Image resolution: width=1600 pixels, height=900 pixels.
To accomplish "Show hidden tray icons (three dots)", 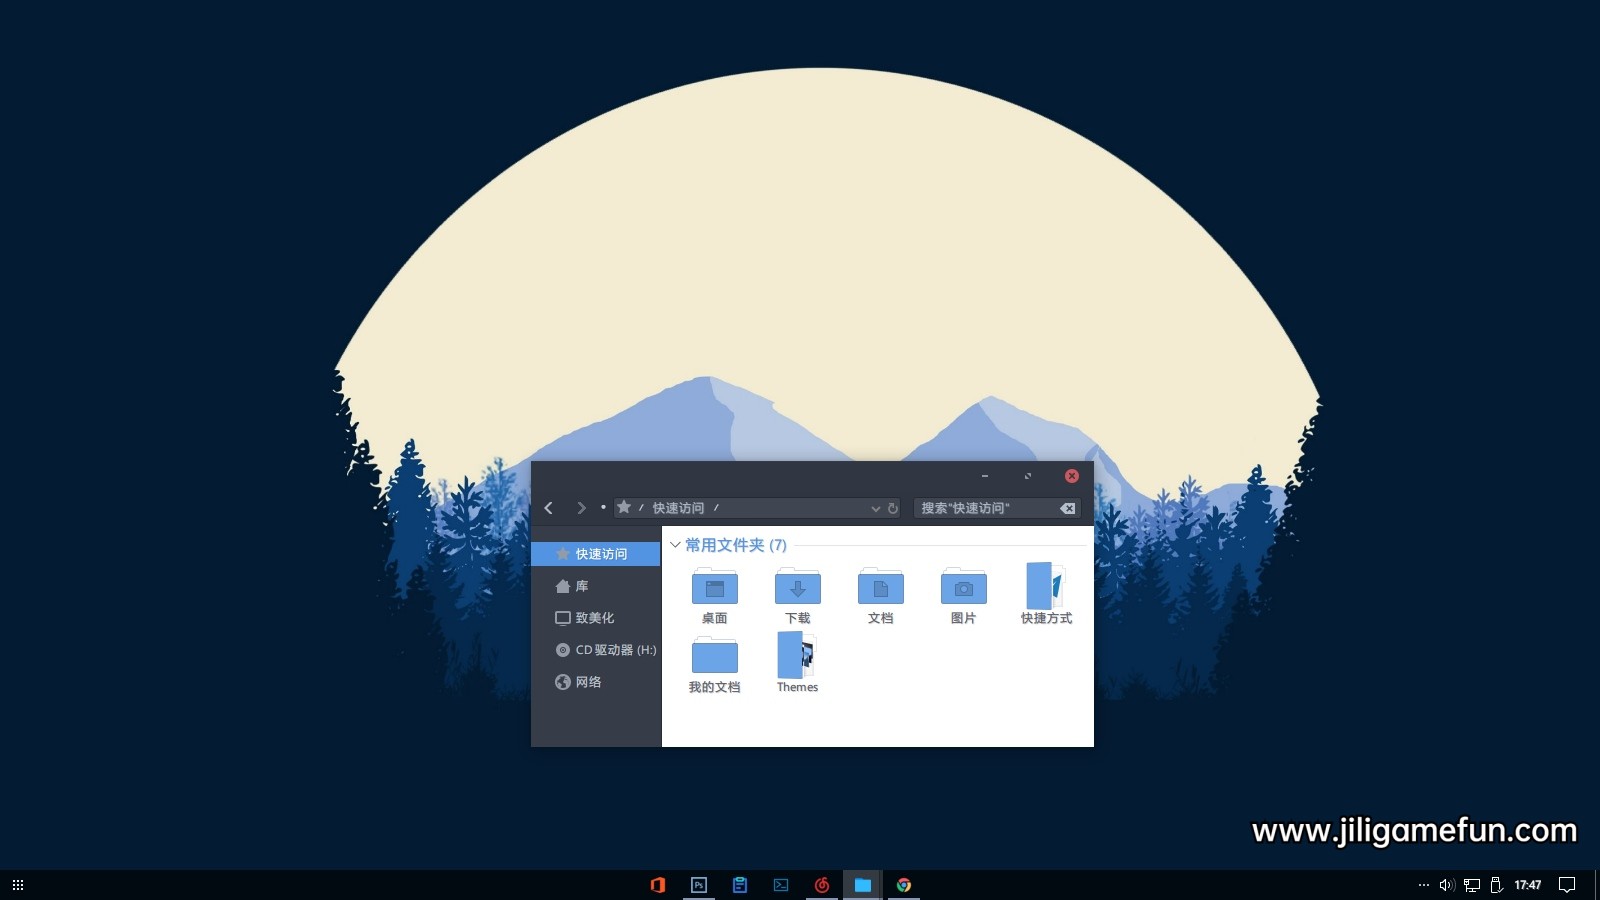I will 1424,885.
